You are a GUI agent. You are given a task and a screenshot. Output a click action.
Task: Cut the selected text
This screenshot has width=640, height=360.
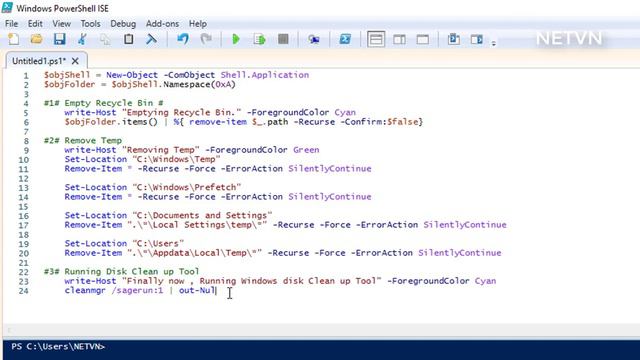[82, 39]
